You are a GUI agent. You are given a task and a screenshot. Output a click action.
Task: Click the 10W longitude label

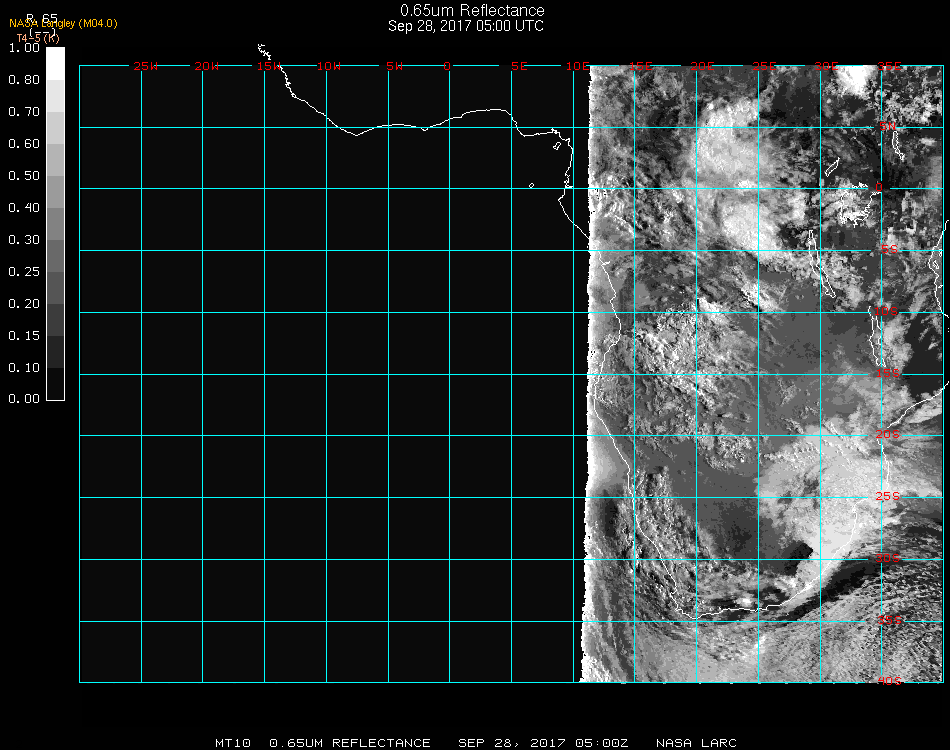pyautogui.click(x=329, y=66)
